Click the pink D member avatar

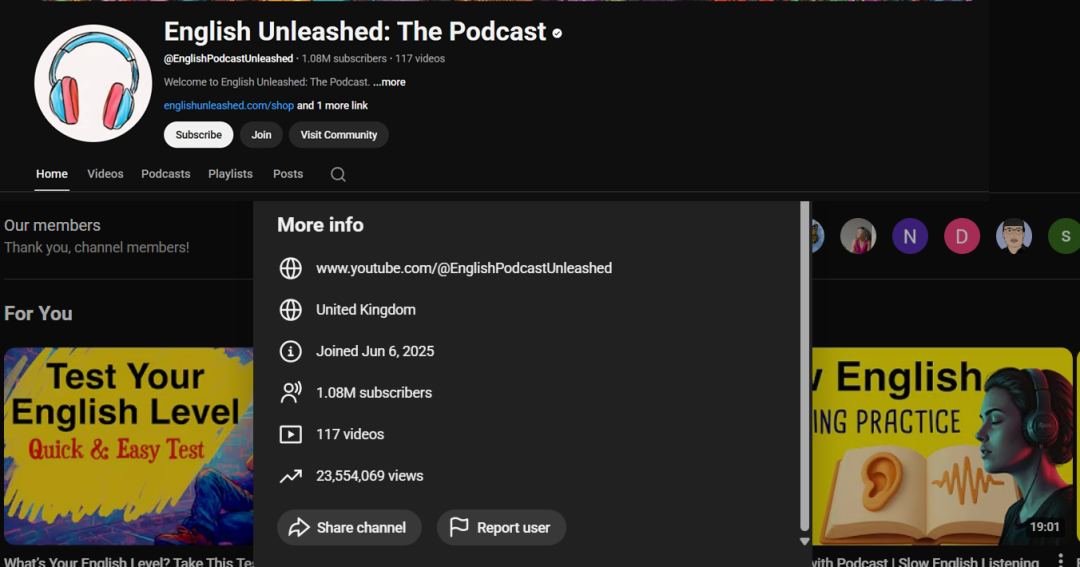click(961, 237)
